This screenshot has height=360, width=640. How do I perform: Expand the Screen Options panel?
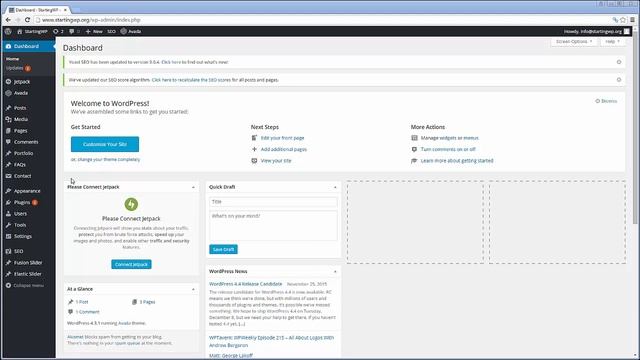pos(574,42)
